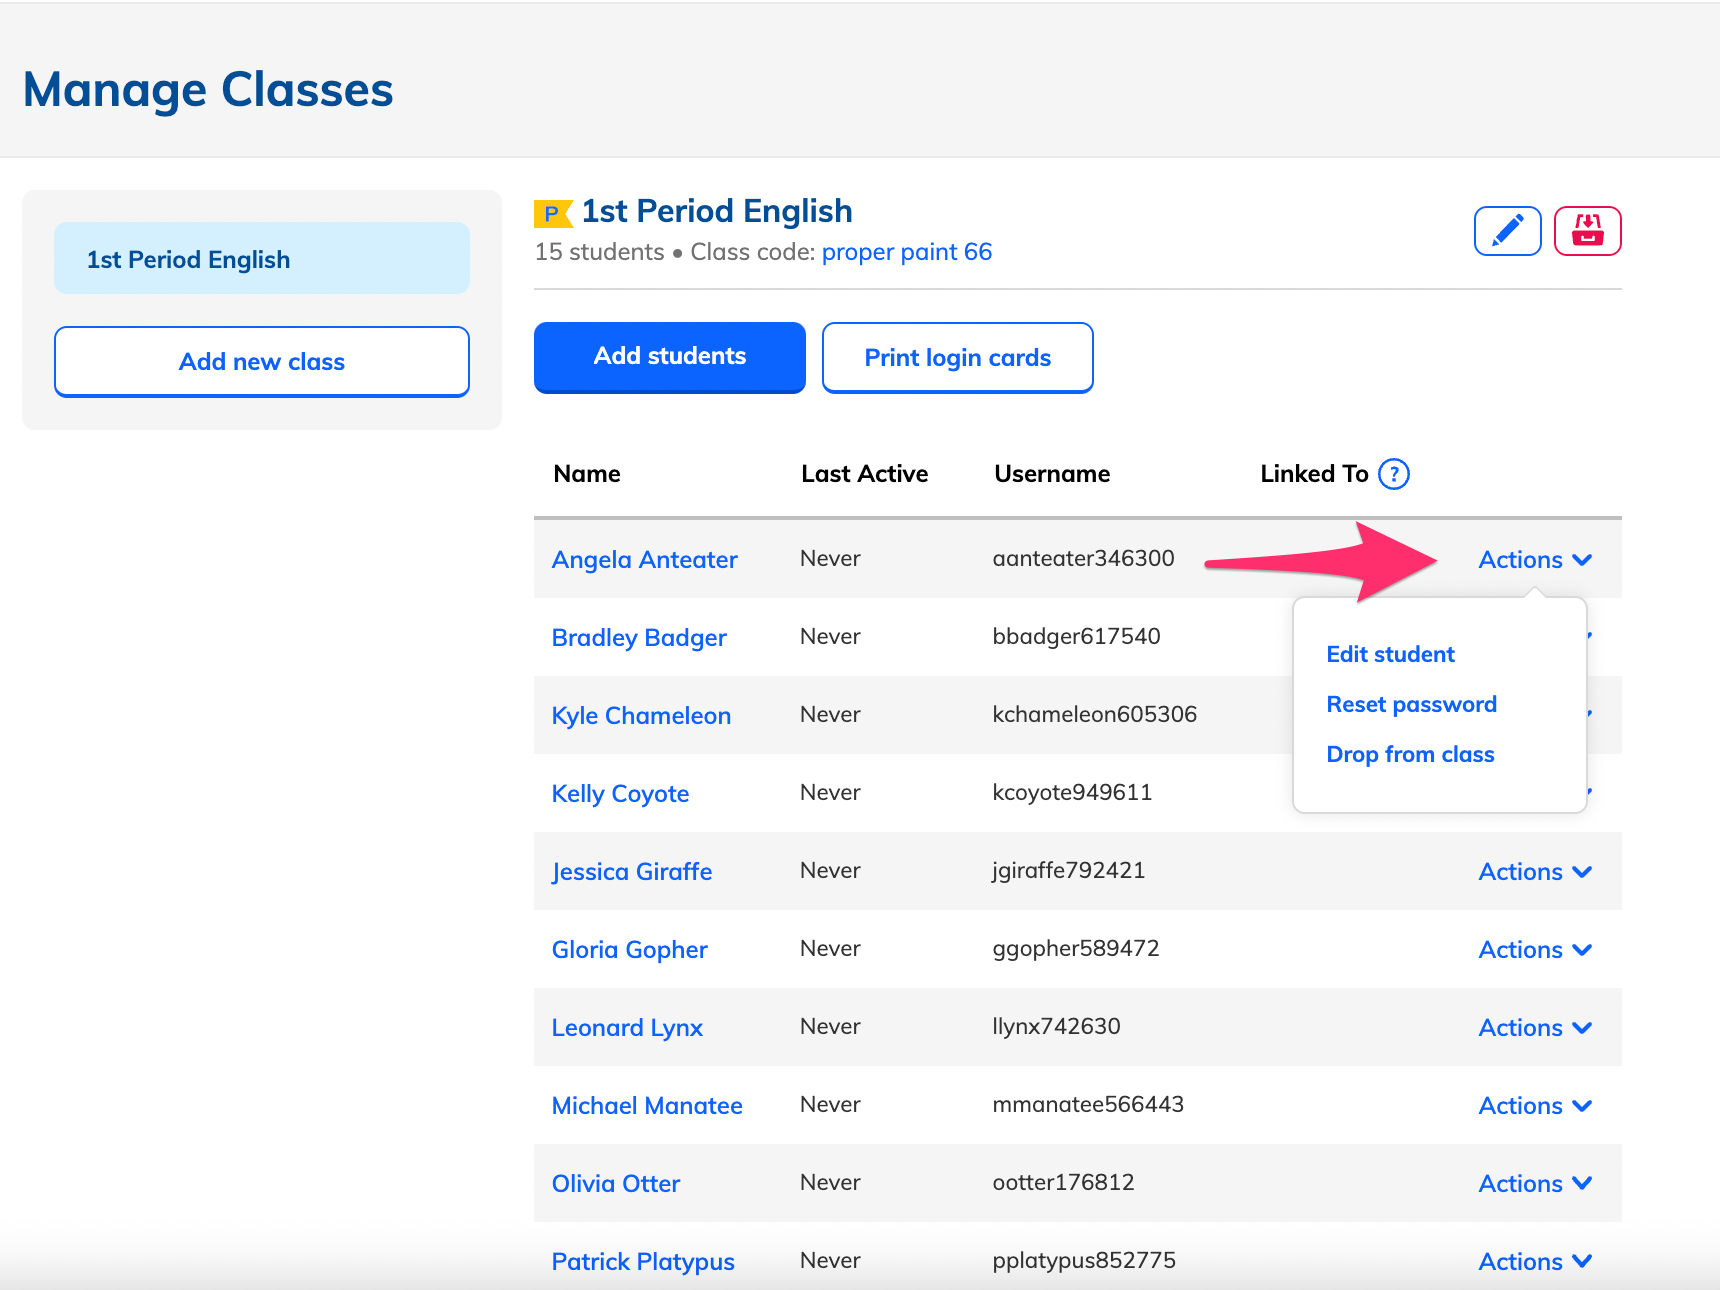This screenshot has width=1720, height=1290.
Task: Click the Manage Classes page heading
Action: (x=208, y=90)
